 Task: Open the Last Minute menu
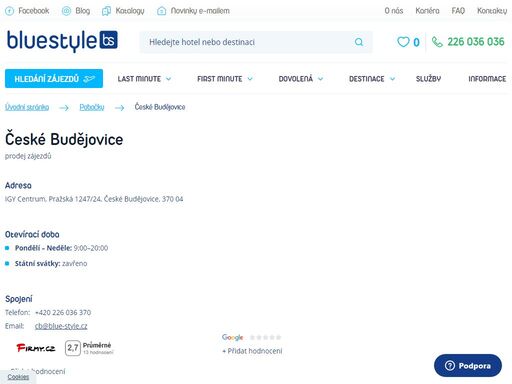point(139,79)
